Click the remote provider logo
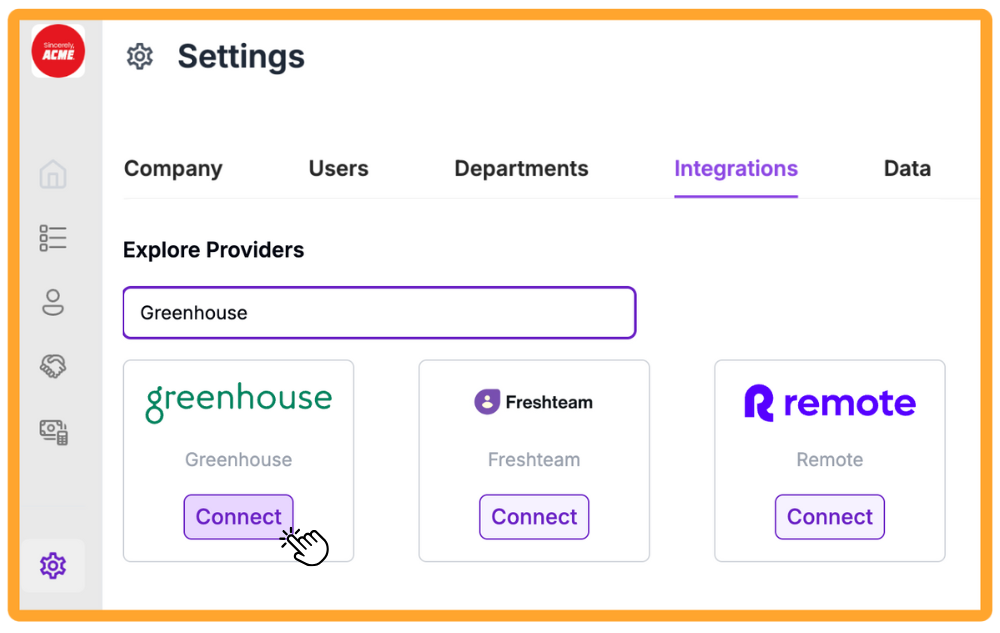Screen dimensions: 1000x633 click(830, 403)
